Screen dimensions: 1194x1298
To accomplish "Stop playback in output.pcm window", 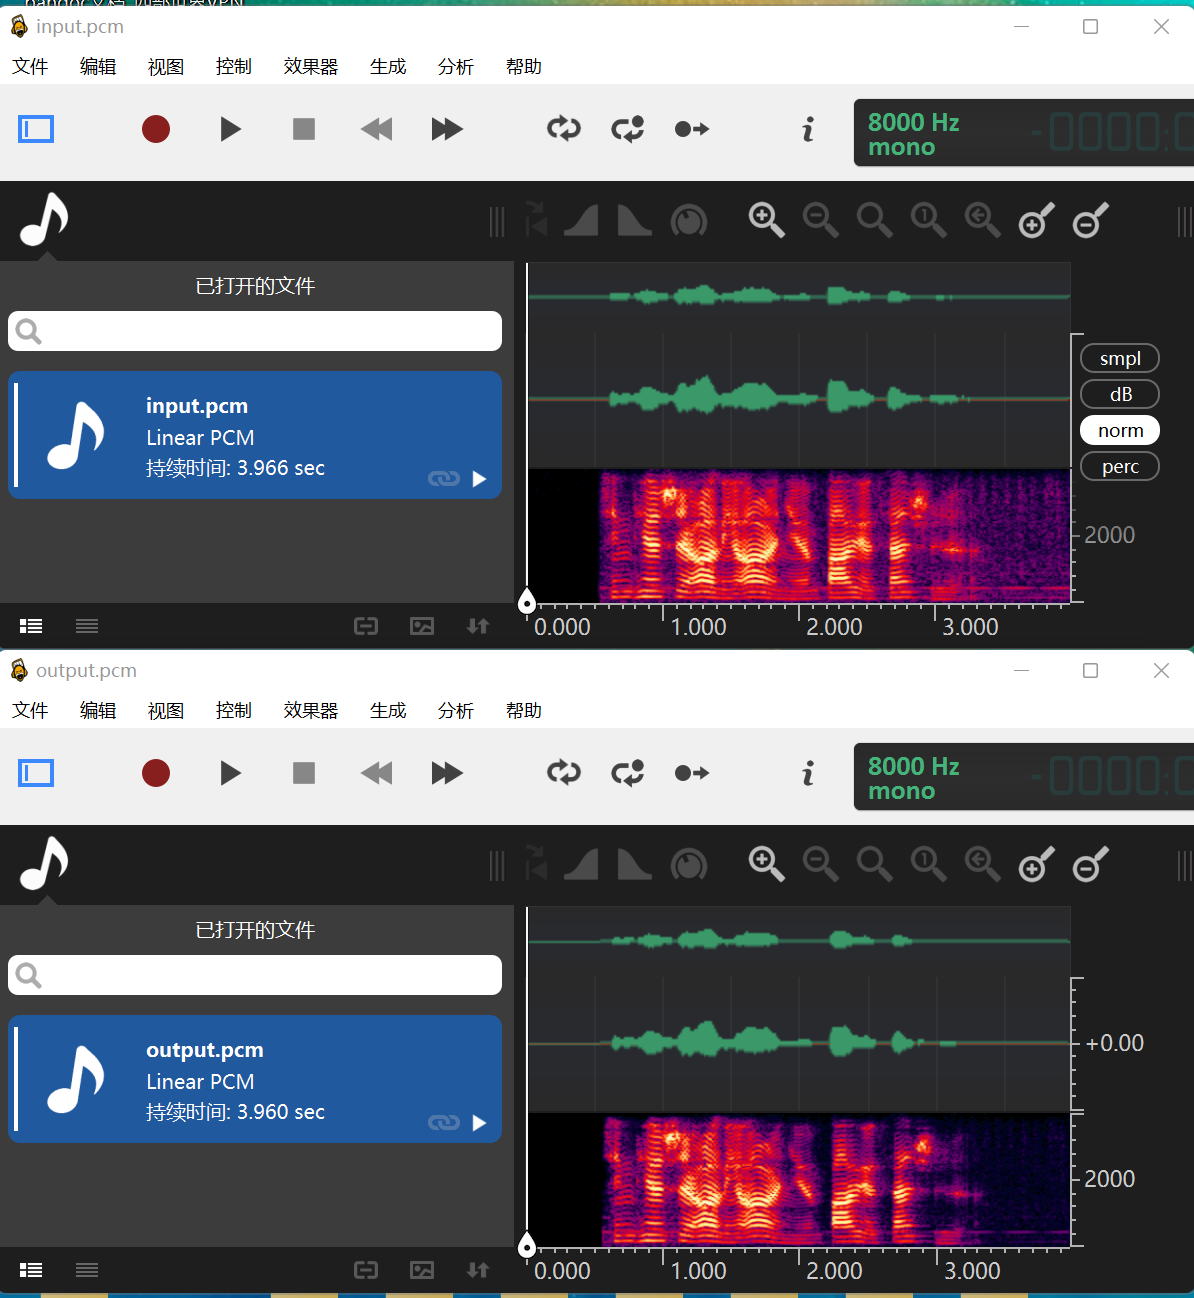I will tap(304, 773).
